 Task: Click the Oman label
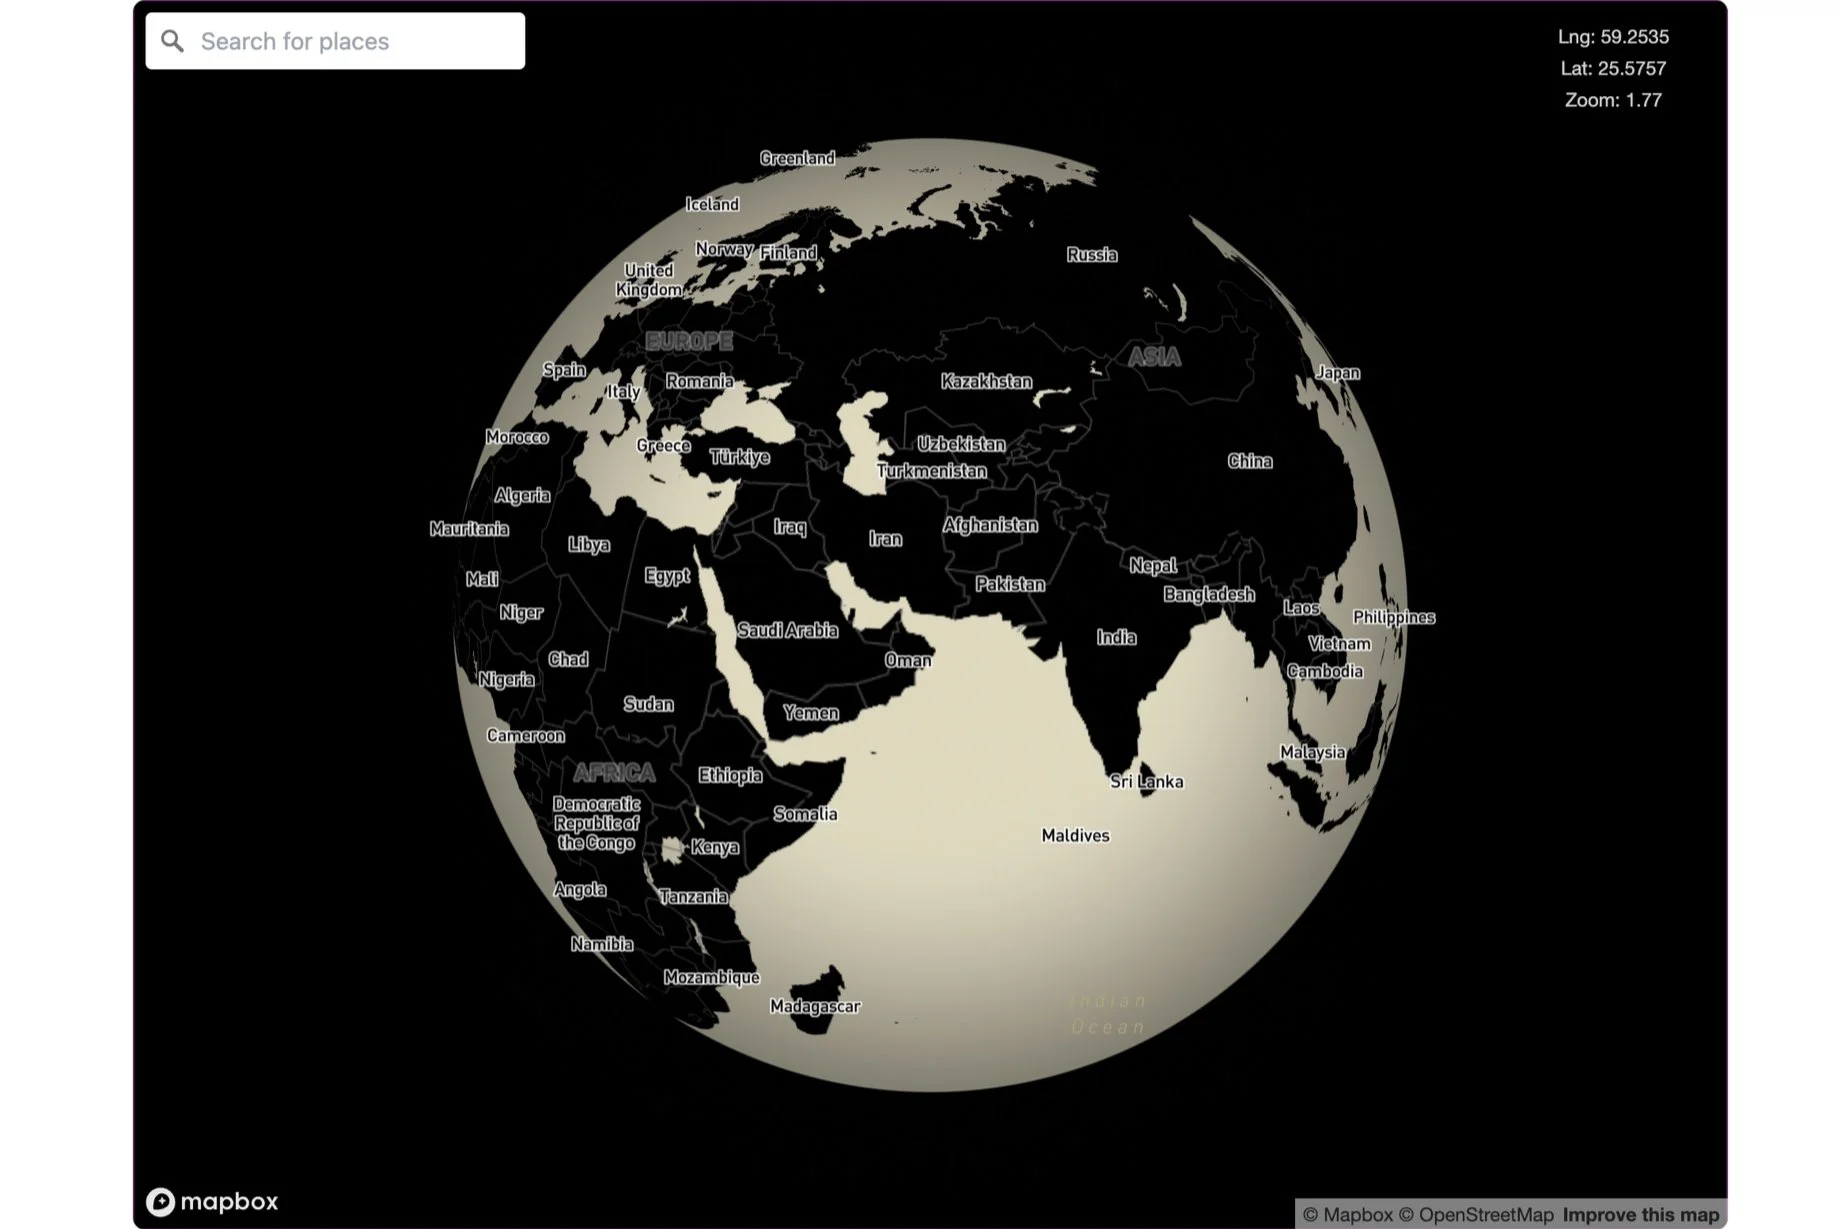908,660
